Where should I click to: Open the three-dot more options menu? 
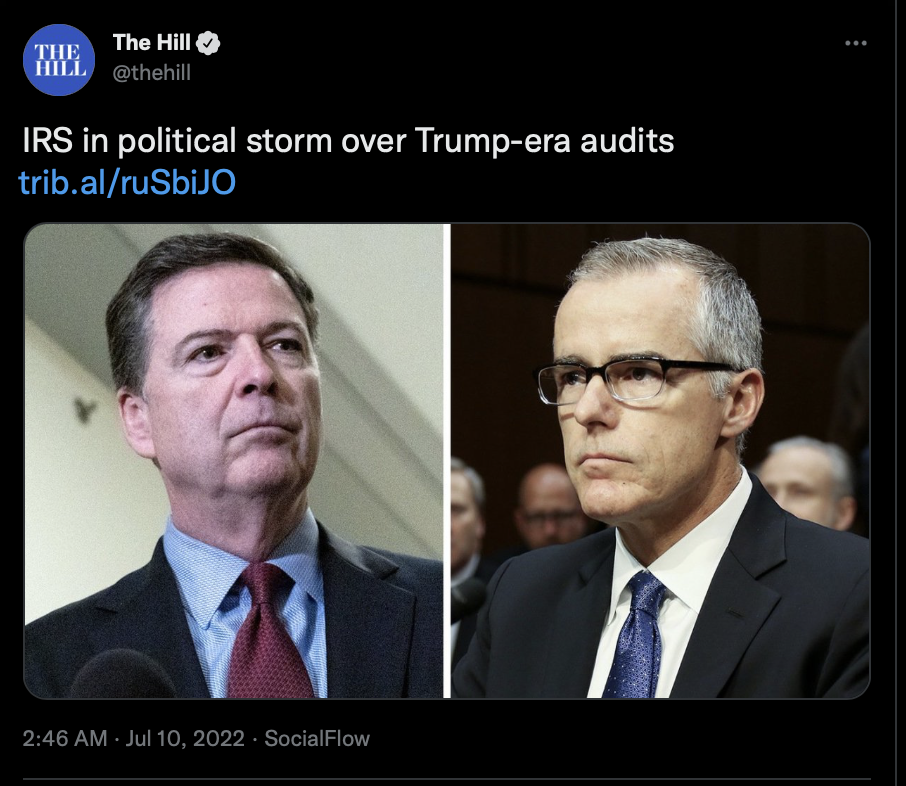coord(856,43)
